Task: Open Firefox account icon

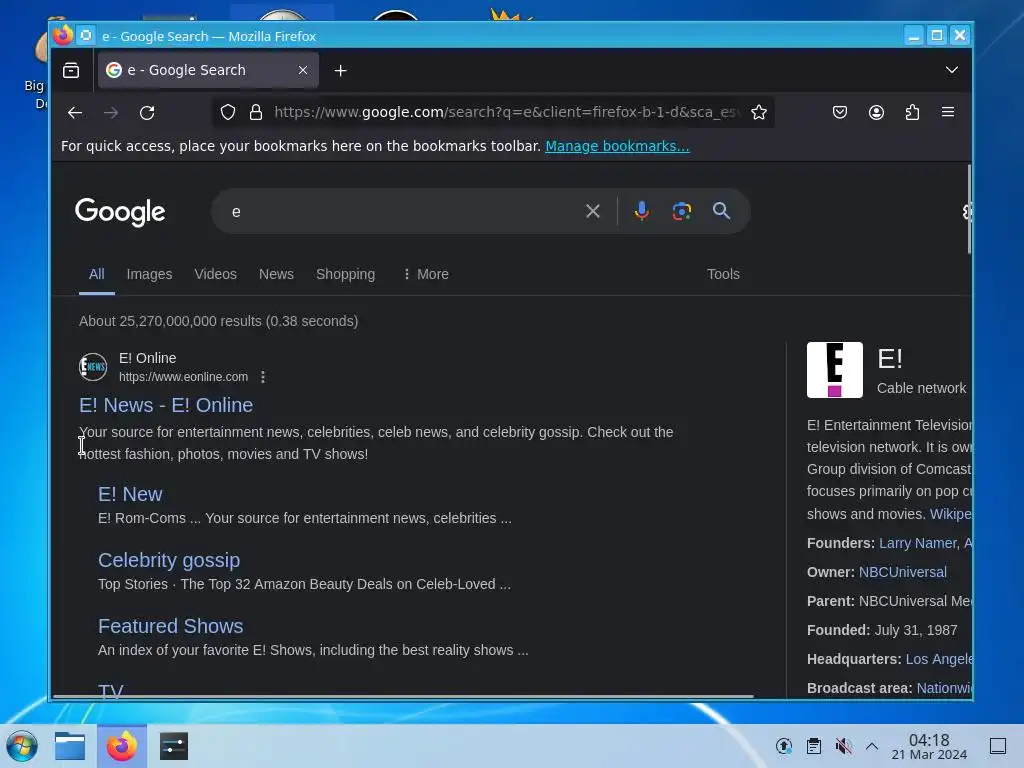Action: 876,112
